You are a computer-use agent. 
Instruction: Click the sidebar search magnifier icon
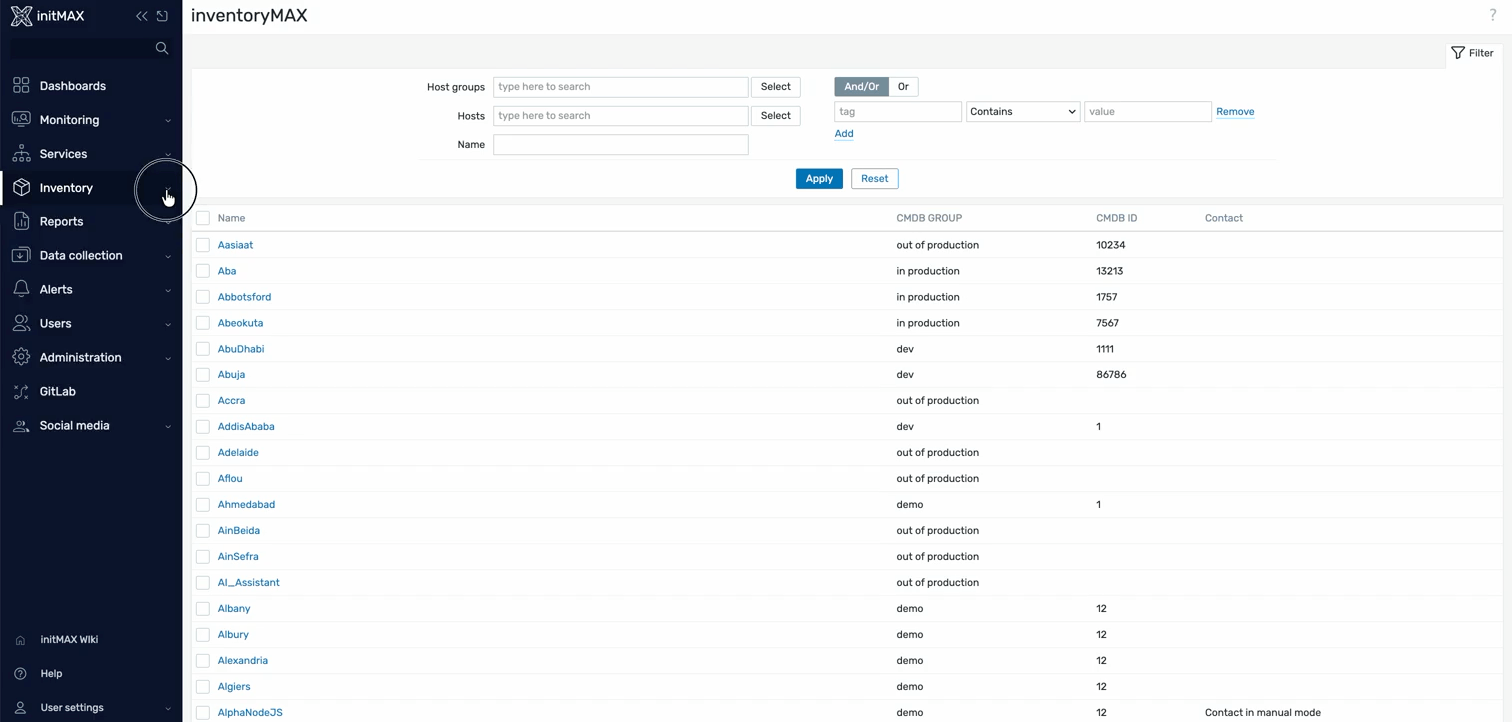[x=162, y=48]
